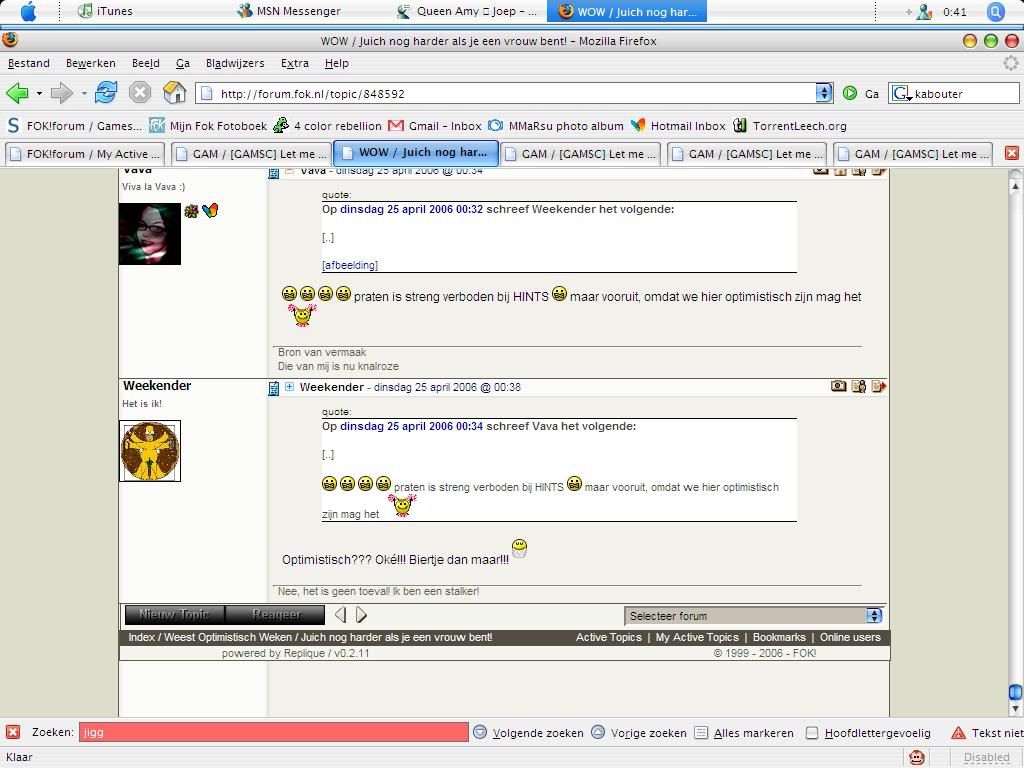
Task: Open the FOK!forum / Games bookmark
Action: coord(74,125)
